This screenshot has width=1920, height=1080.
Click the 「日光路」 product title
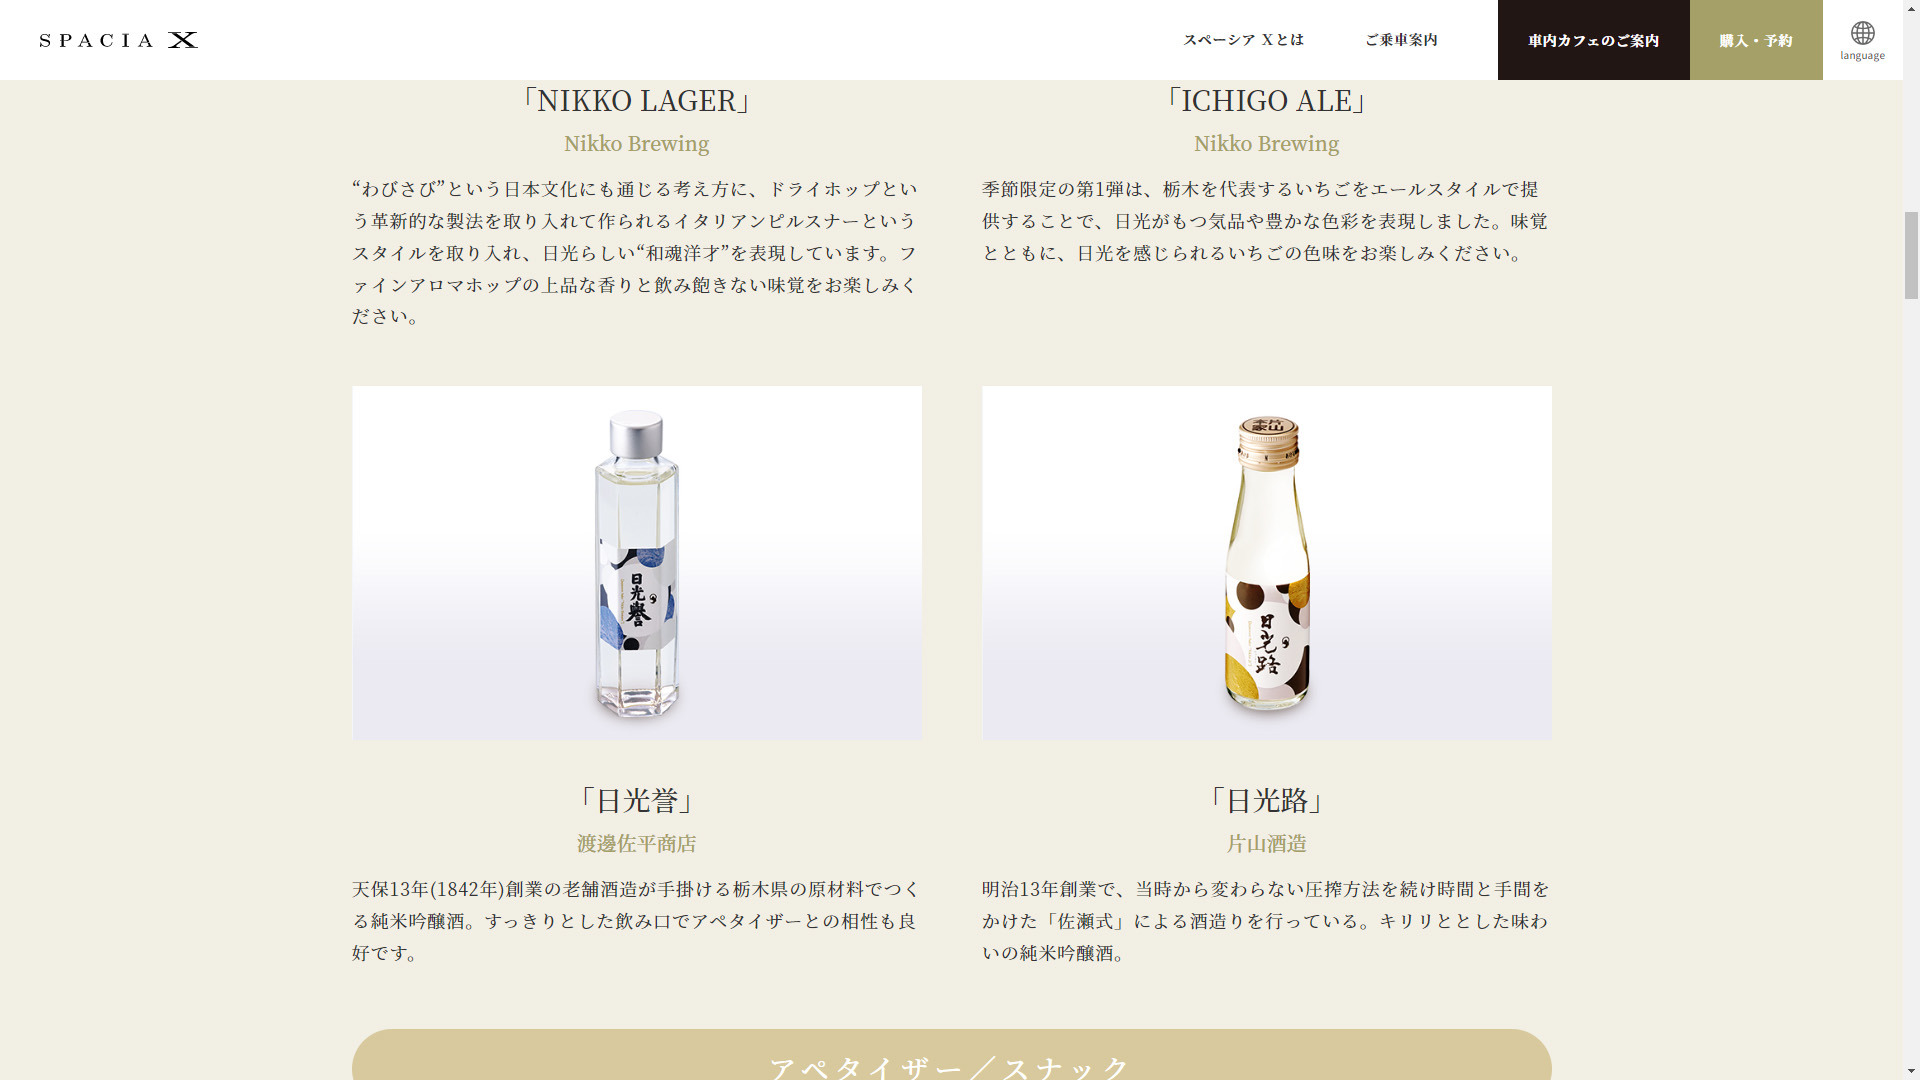(1267, 801)
